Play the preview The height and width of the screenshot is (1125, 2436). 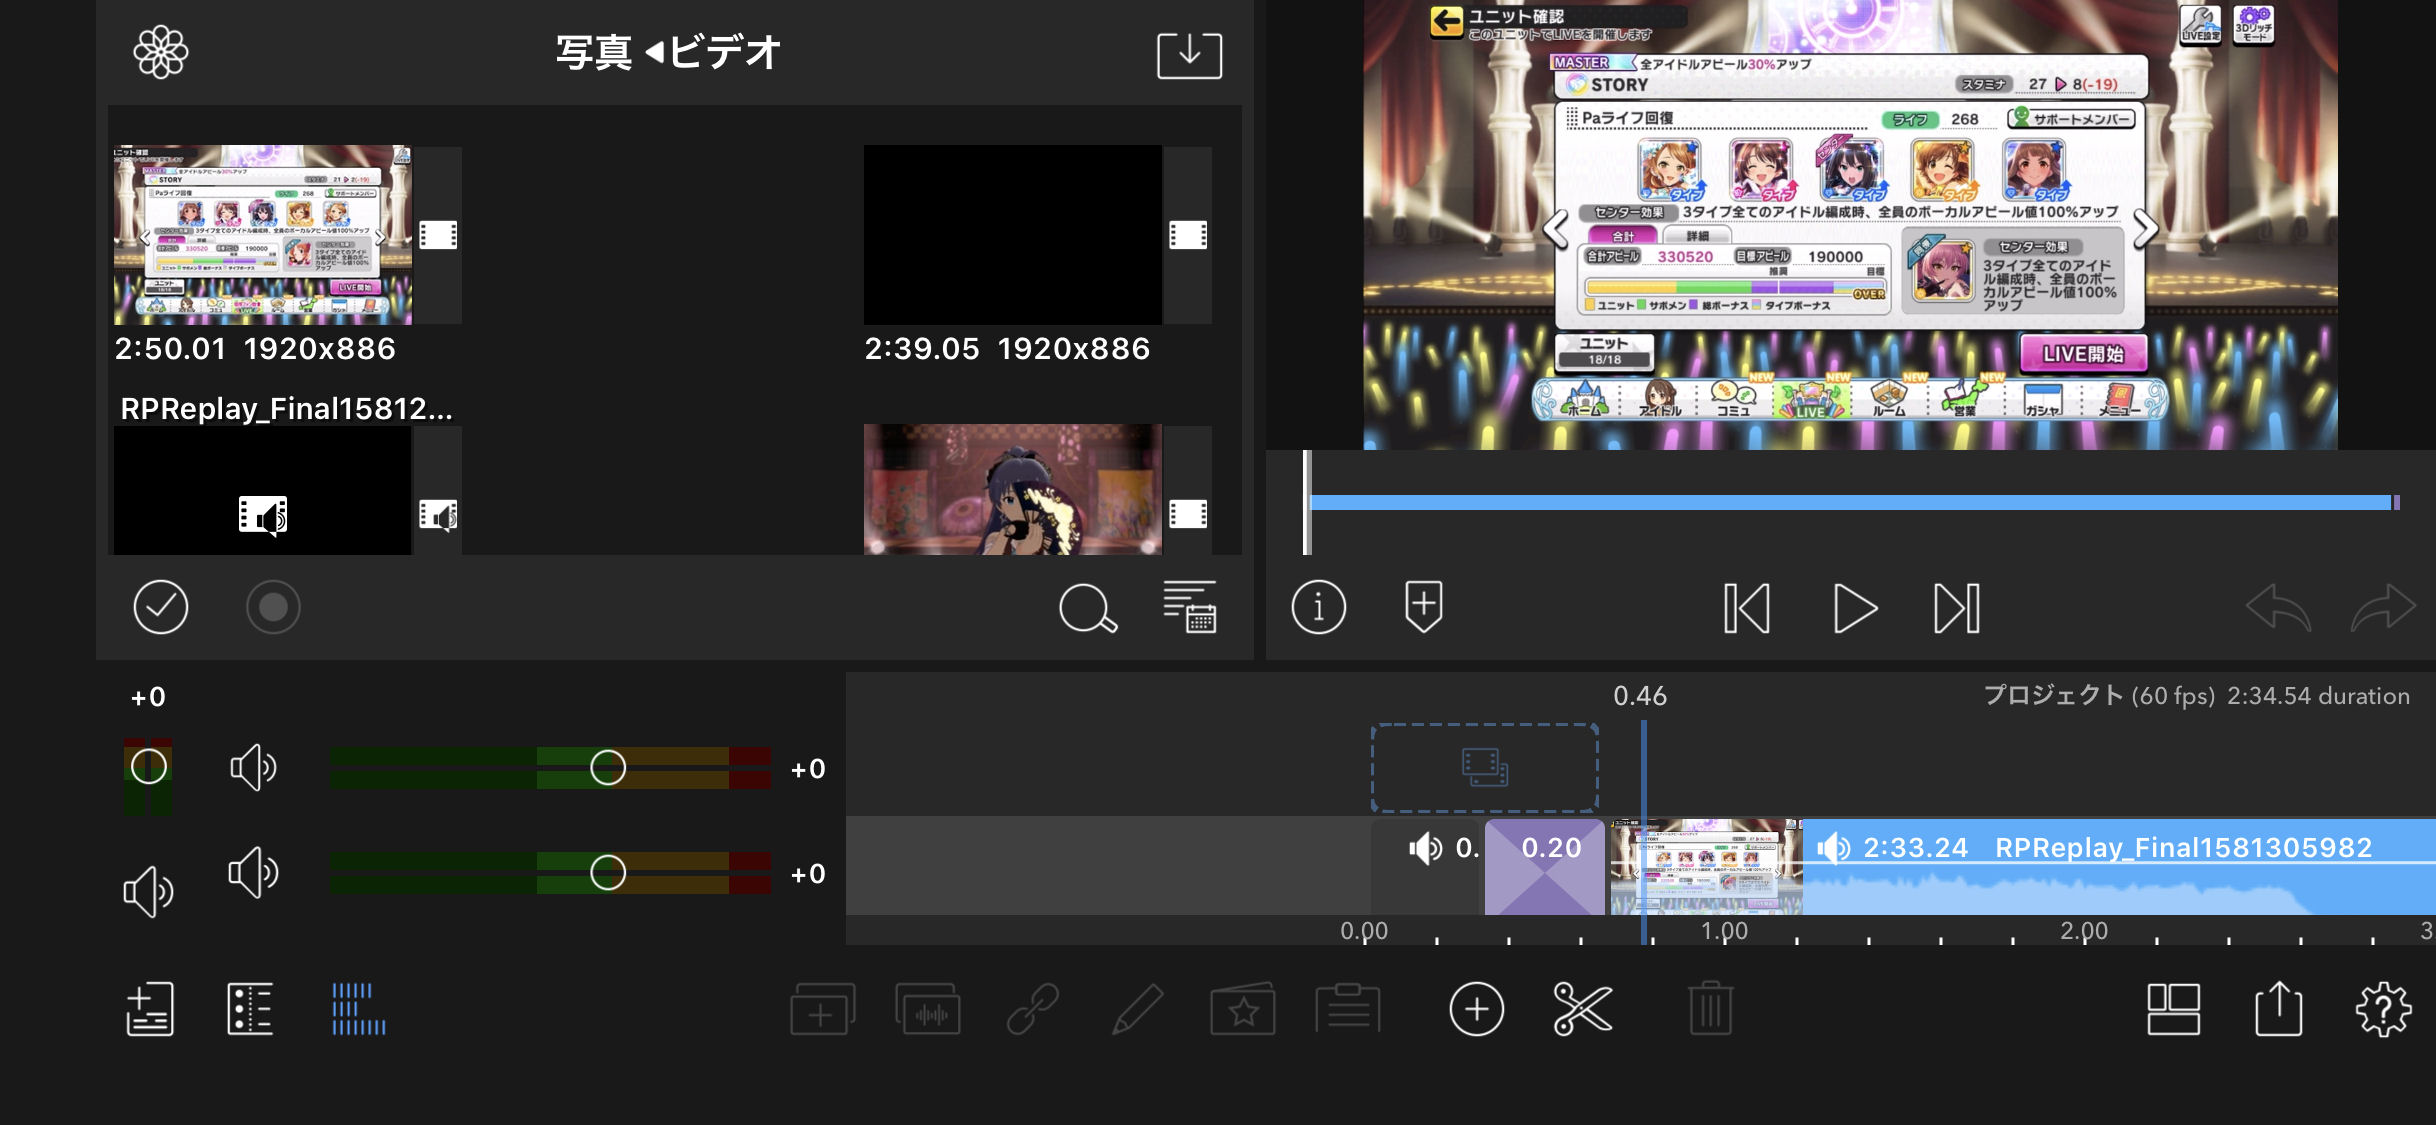point(1855,608)
